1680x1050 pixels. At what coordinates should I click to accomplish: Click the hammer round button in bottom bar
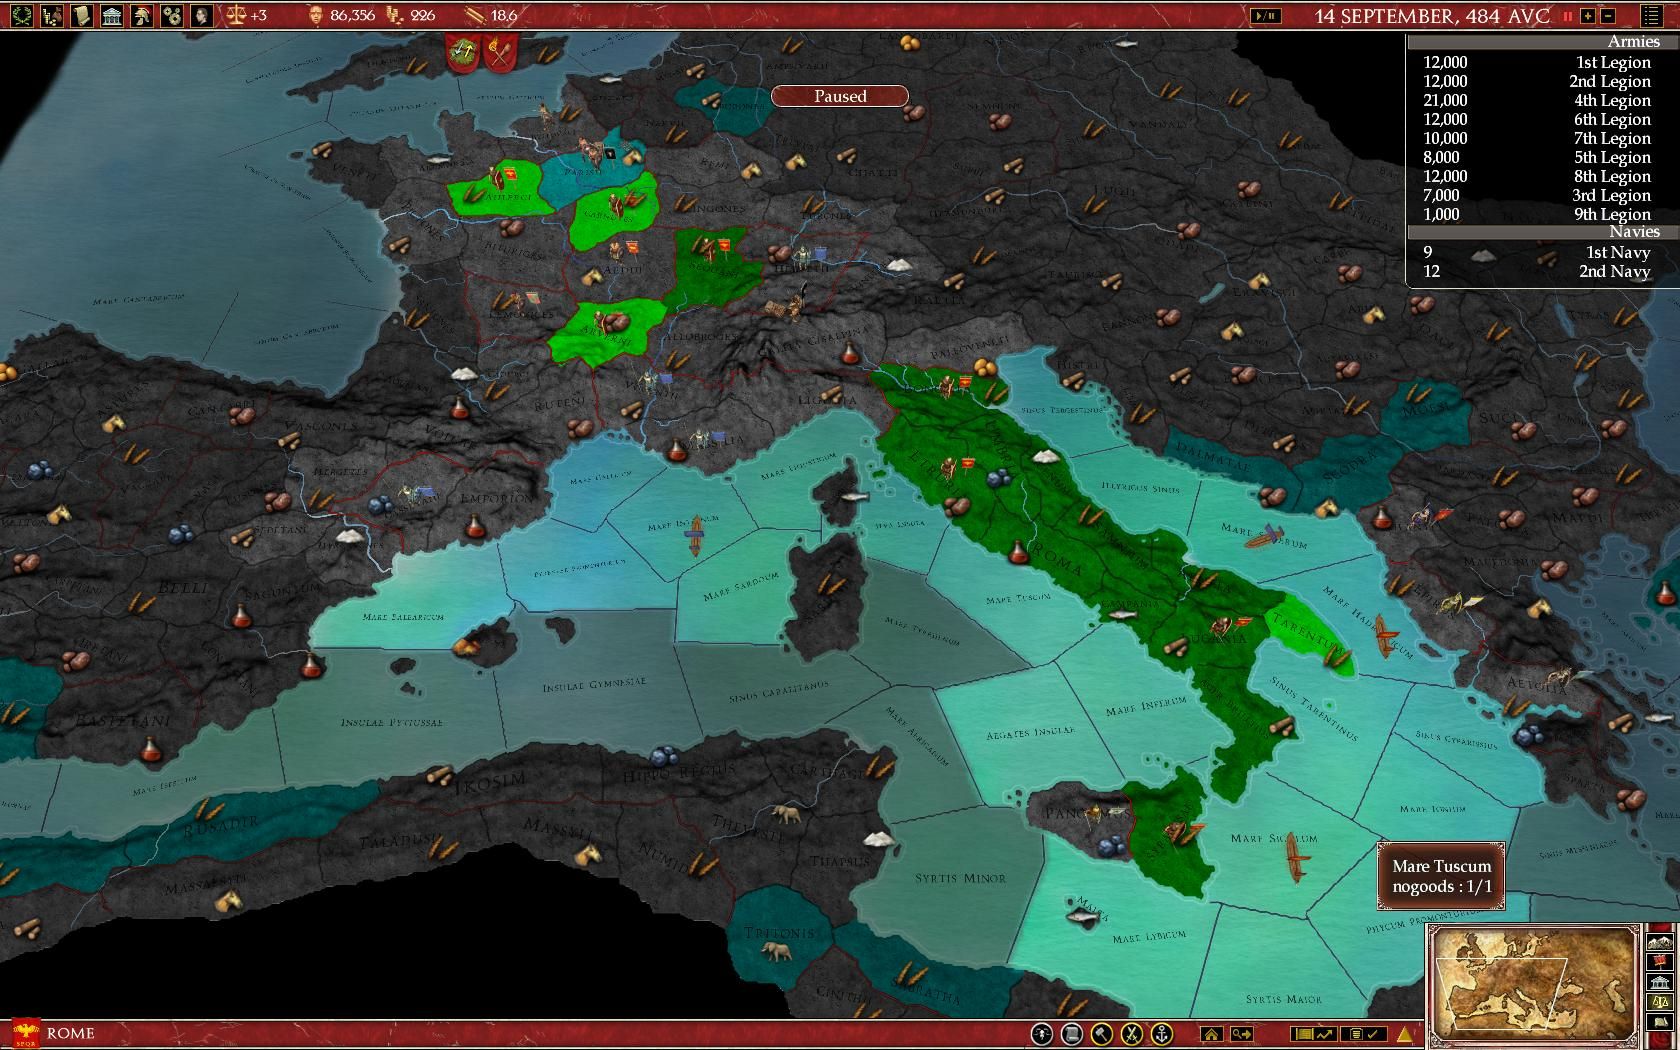1101,1034
